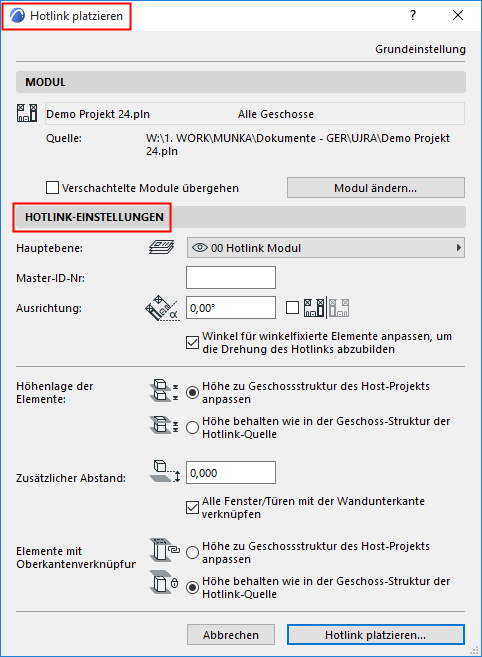Click the Ausrichtung angle field showing 0,00°
The height and width of the screenshot is (657, 482).
[x=231, y=308]
